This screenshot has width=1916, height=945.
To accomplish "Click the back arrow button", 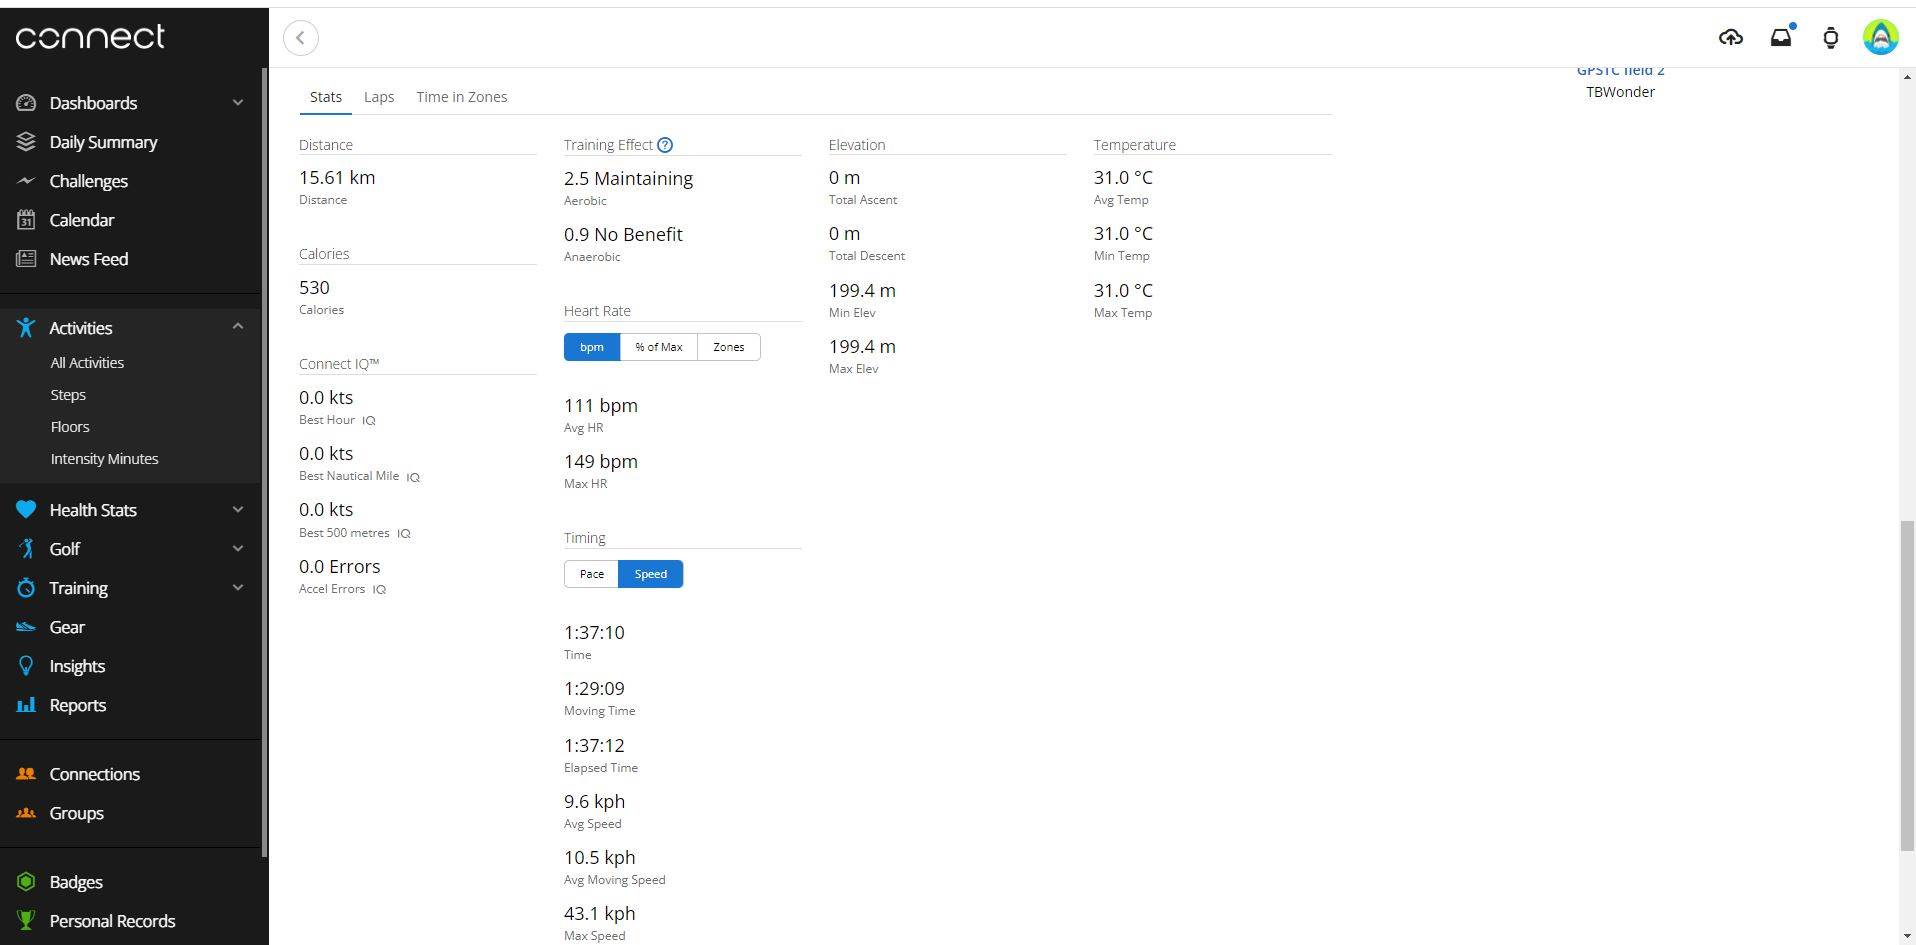I will pos(301,38).
